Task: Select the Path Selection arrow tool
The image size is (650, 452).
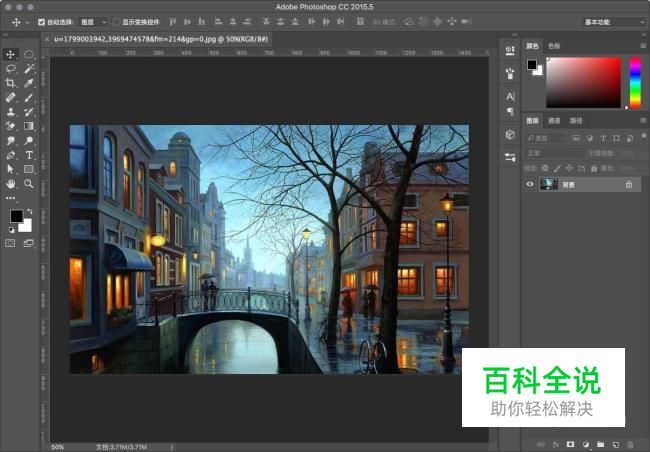Action: (x=10, y=169)
